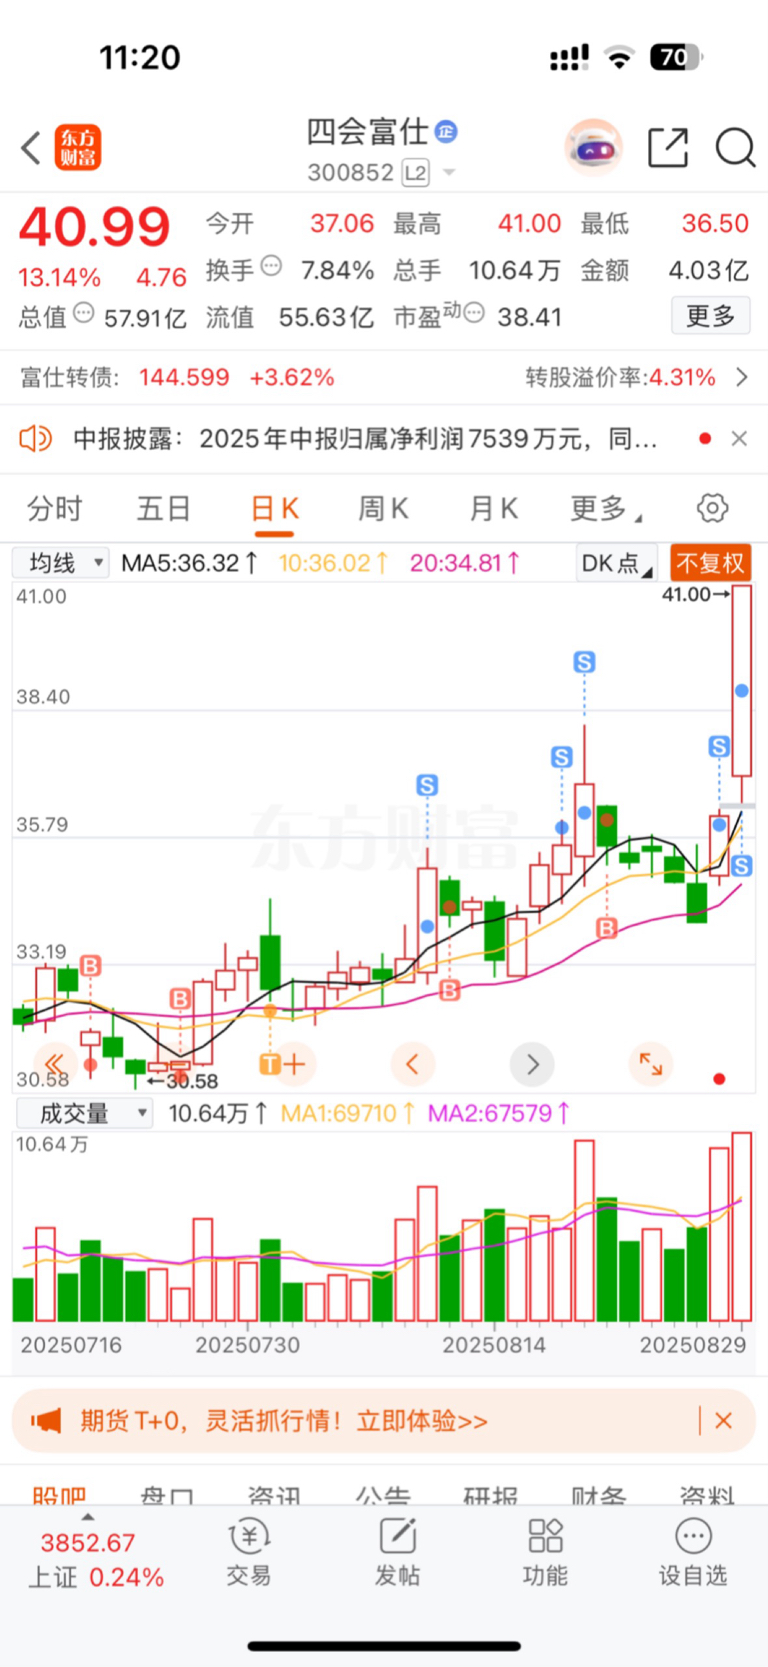This screenshot has width=768, height=1667.
Task: Tap the MA1:69710 volume average label
Action: pos(346,1113)
